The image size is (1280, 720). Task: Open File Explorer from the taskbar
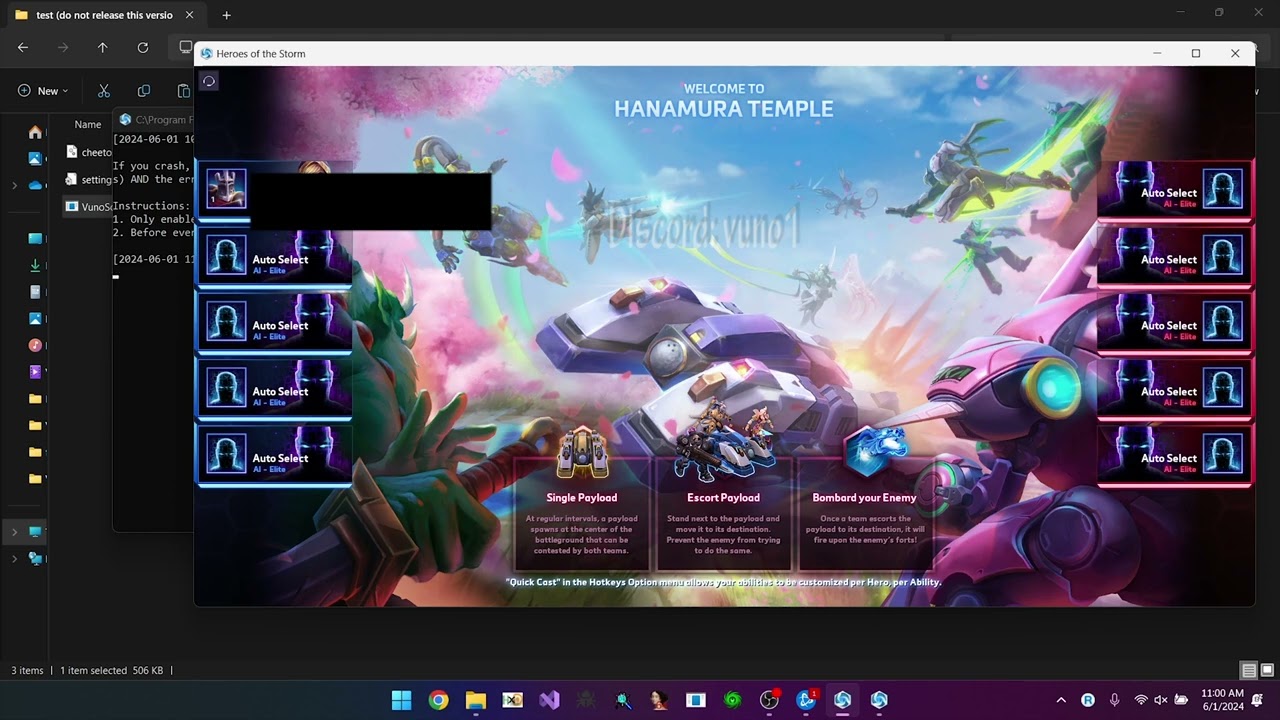point(475,700)
